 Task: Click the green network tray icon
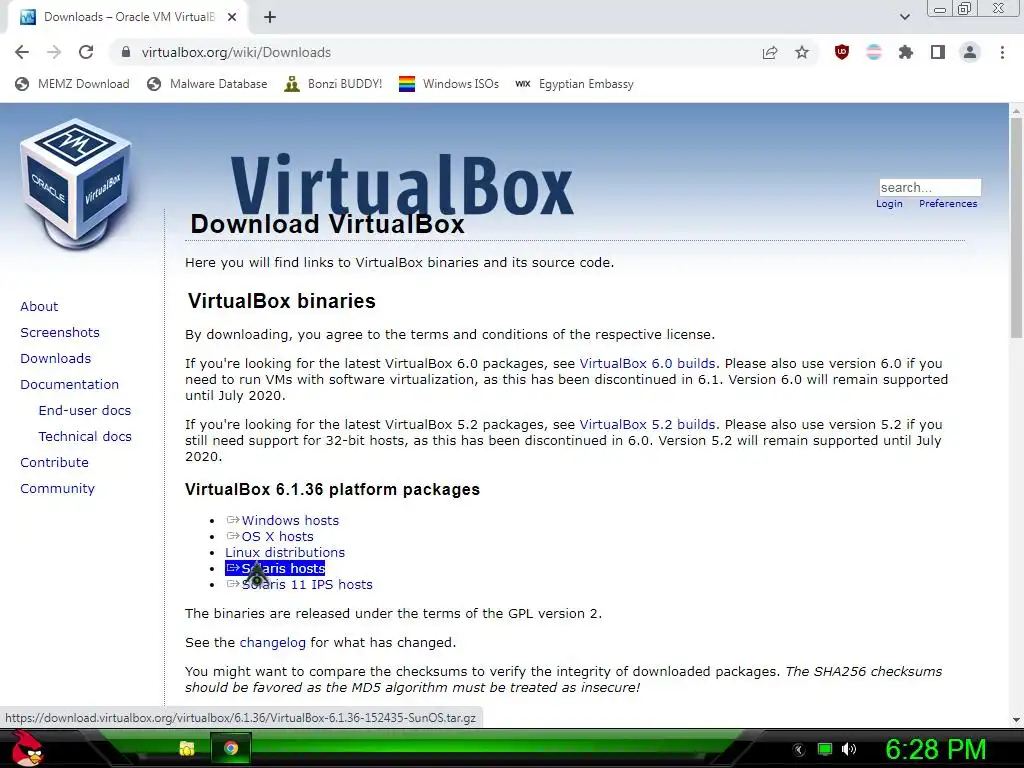coord(825,749)
